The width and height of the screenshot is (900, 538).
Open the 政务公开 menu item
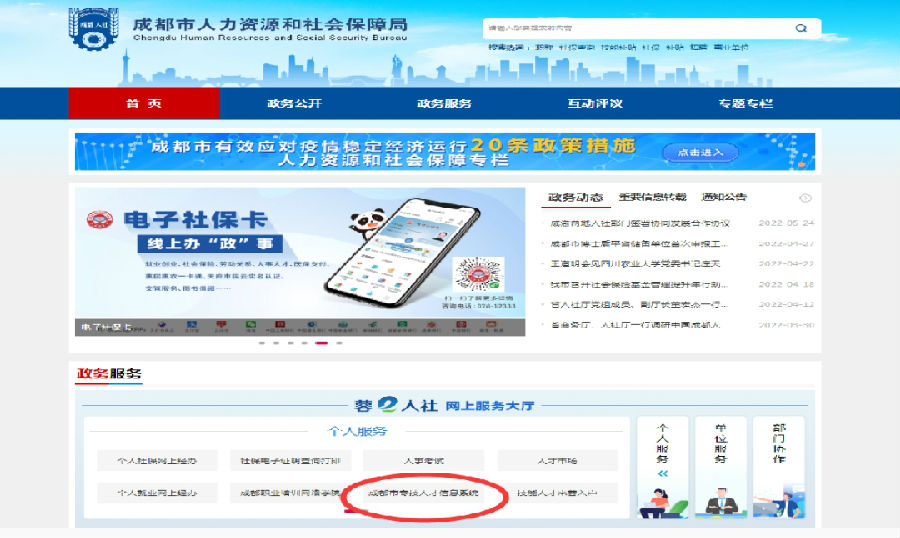pyautogui.click(x=294, y=103)
